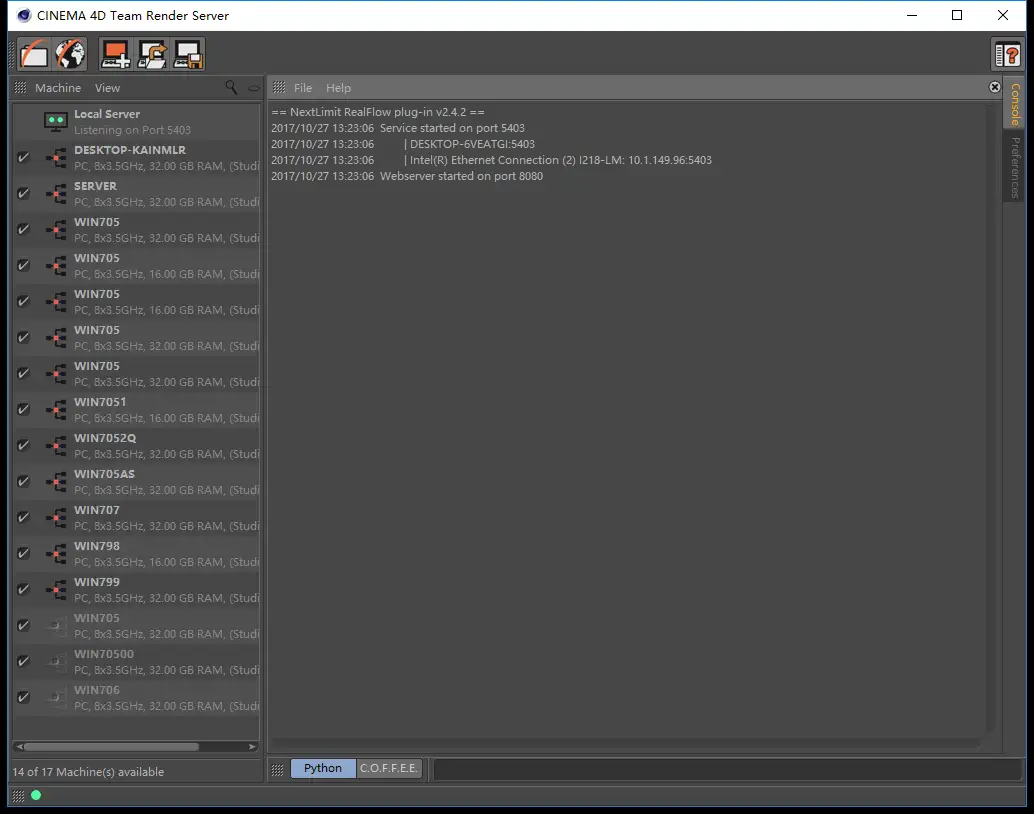Screen dimensions: 1034x814
Task: Open the help icon at top right
Action: pos(1008,54)
